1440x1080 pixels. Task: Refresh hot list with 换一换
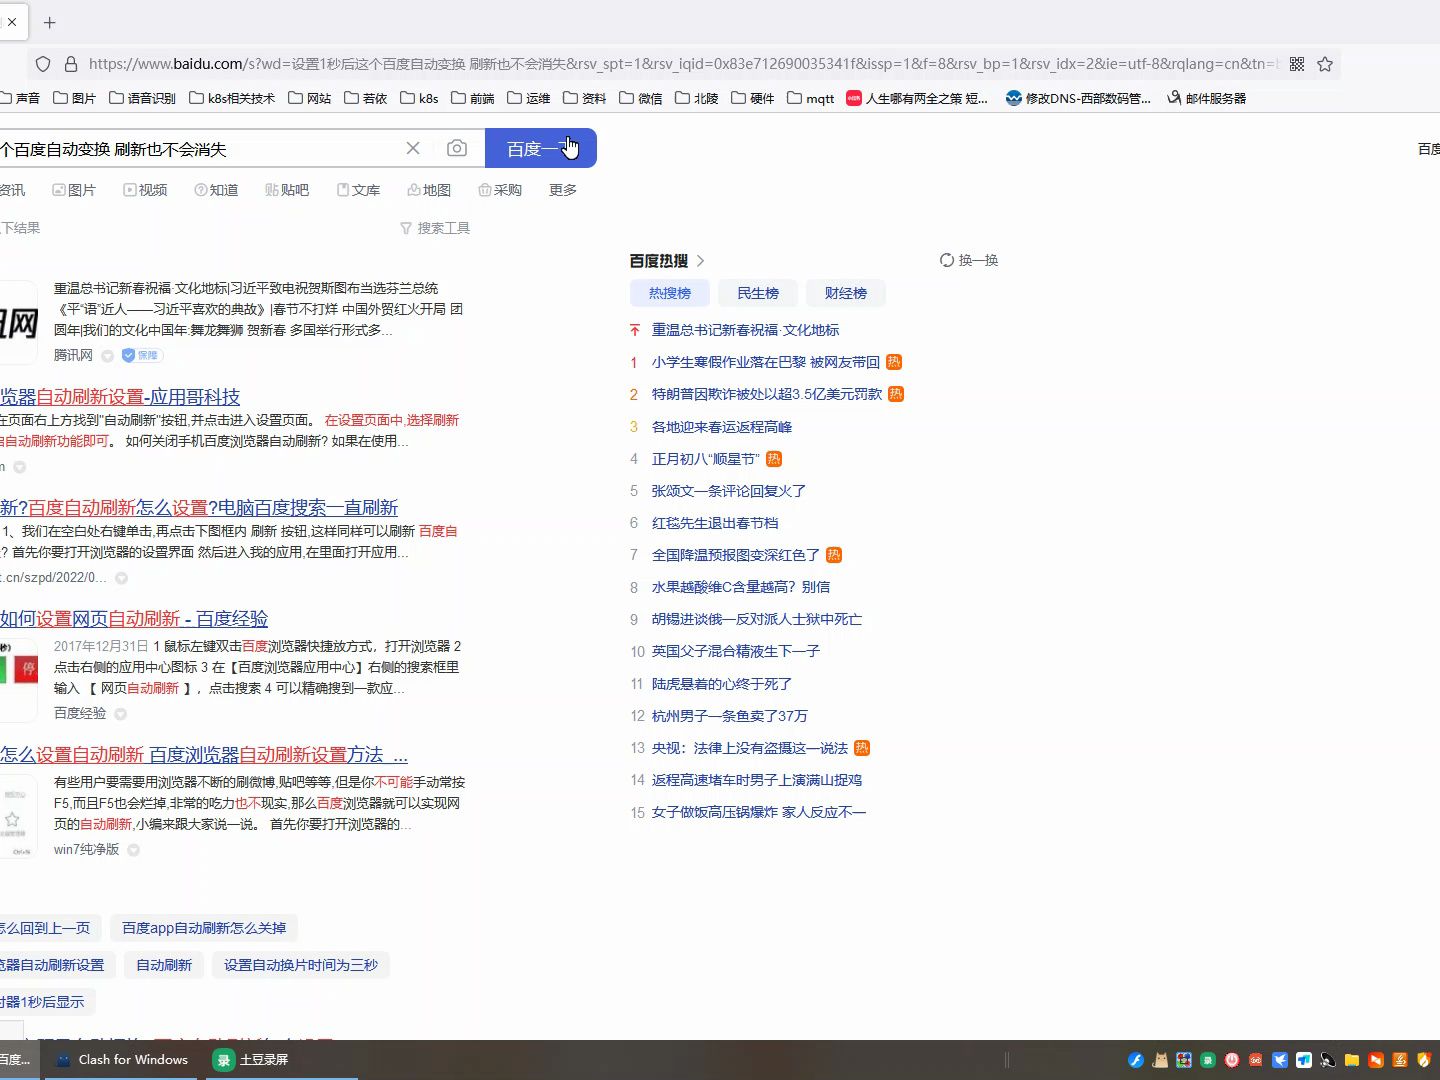point(969,260)
